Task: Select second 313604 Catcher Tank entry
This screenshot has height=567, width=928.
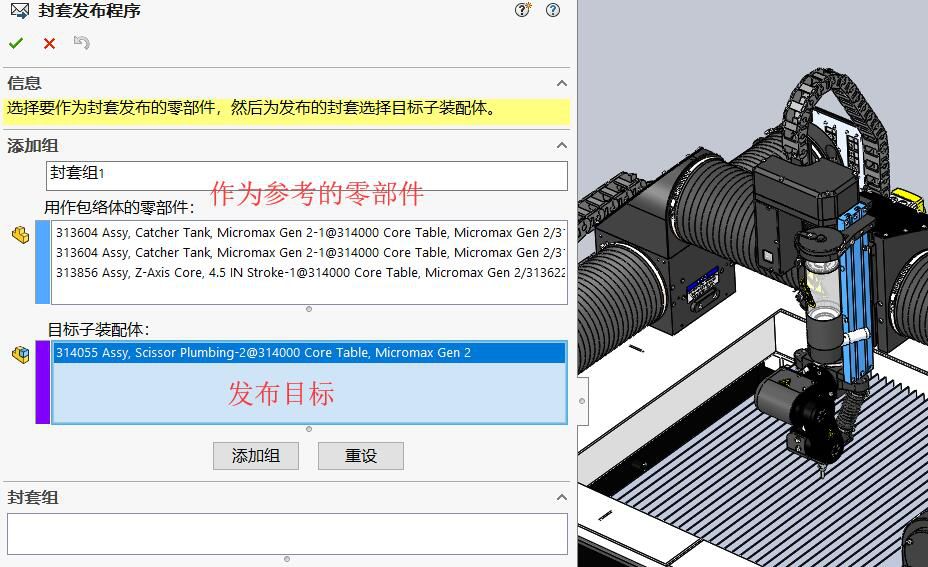Action: [310, 253]
